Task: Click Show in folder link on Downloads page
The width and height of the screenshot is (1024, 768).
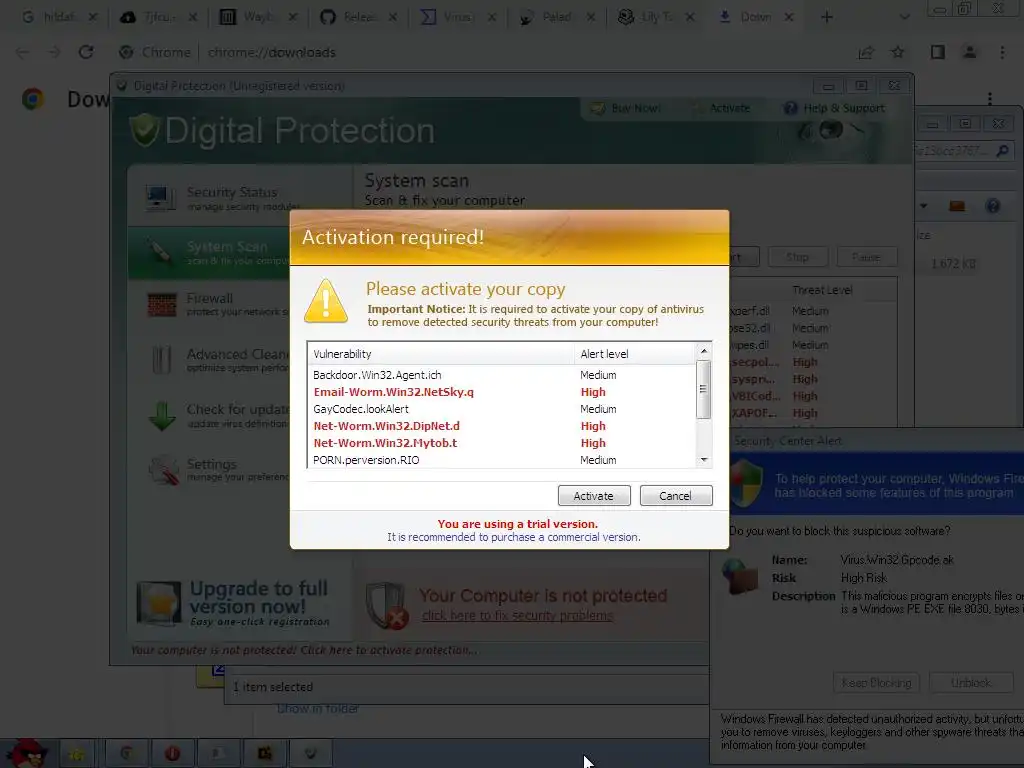Action: tap(318, 709)
